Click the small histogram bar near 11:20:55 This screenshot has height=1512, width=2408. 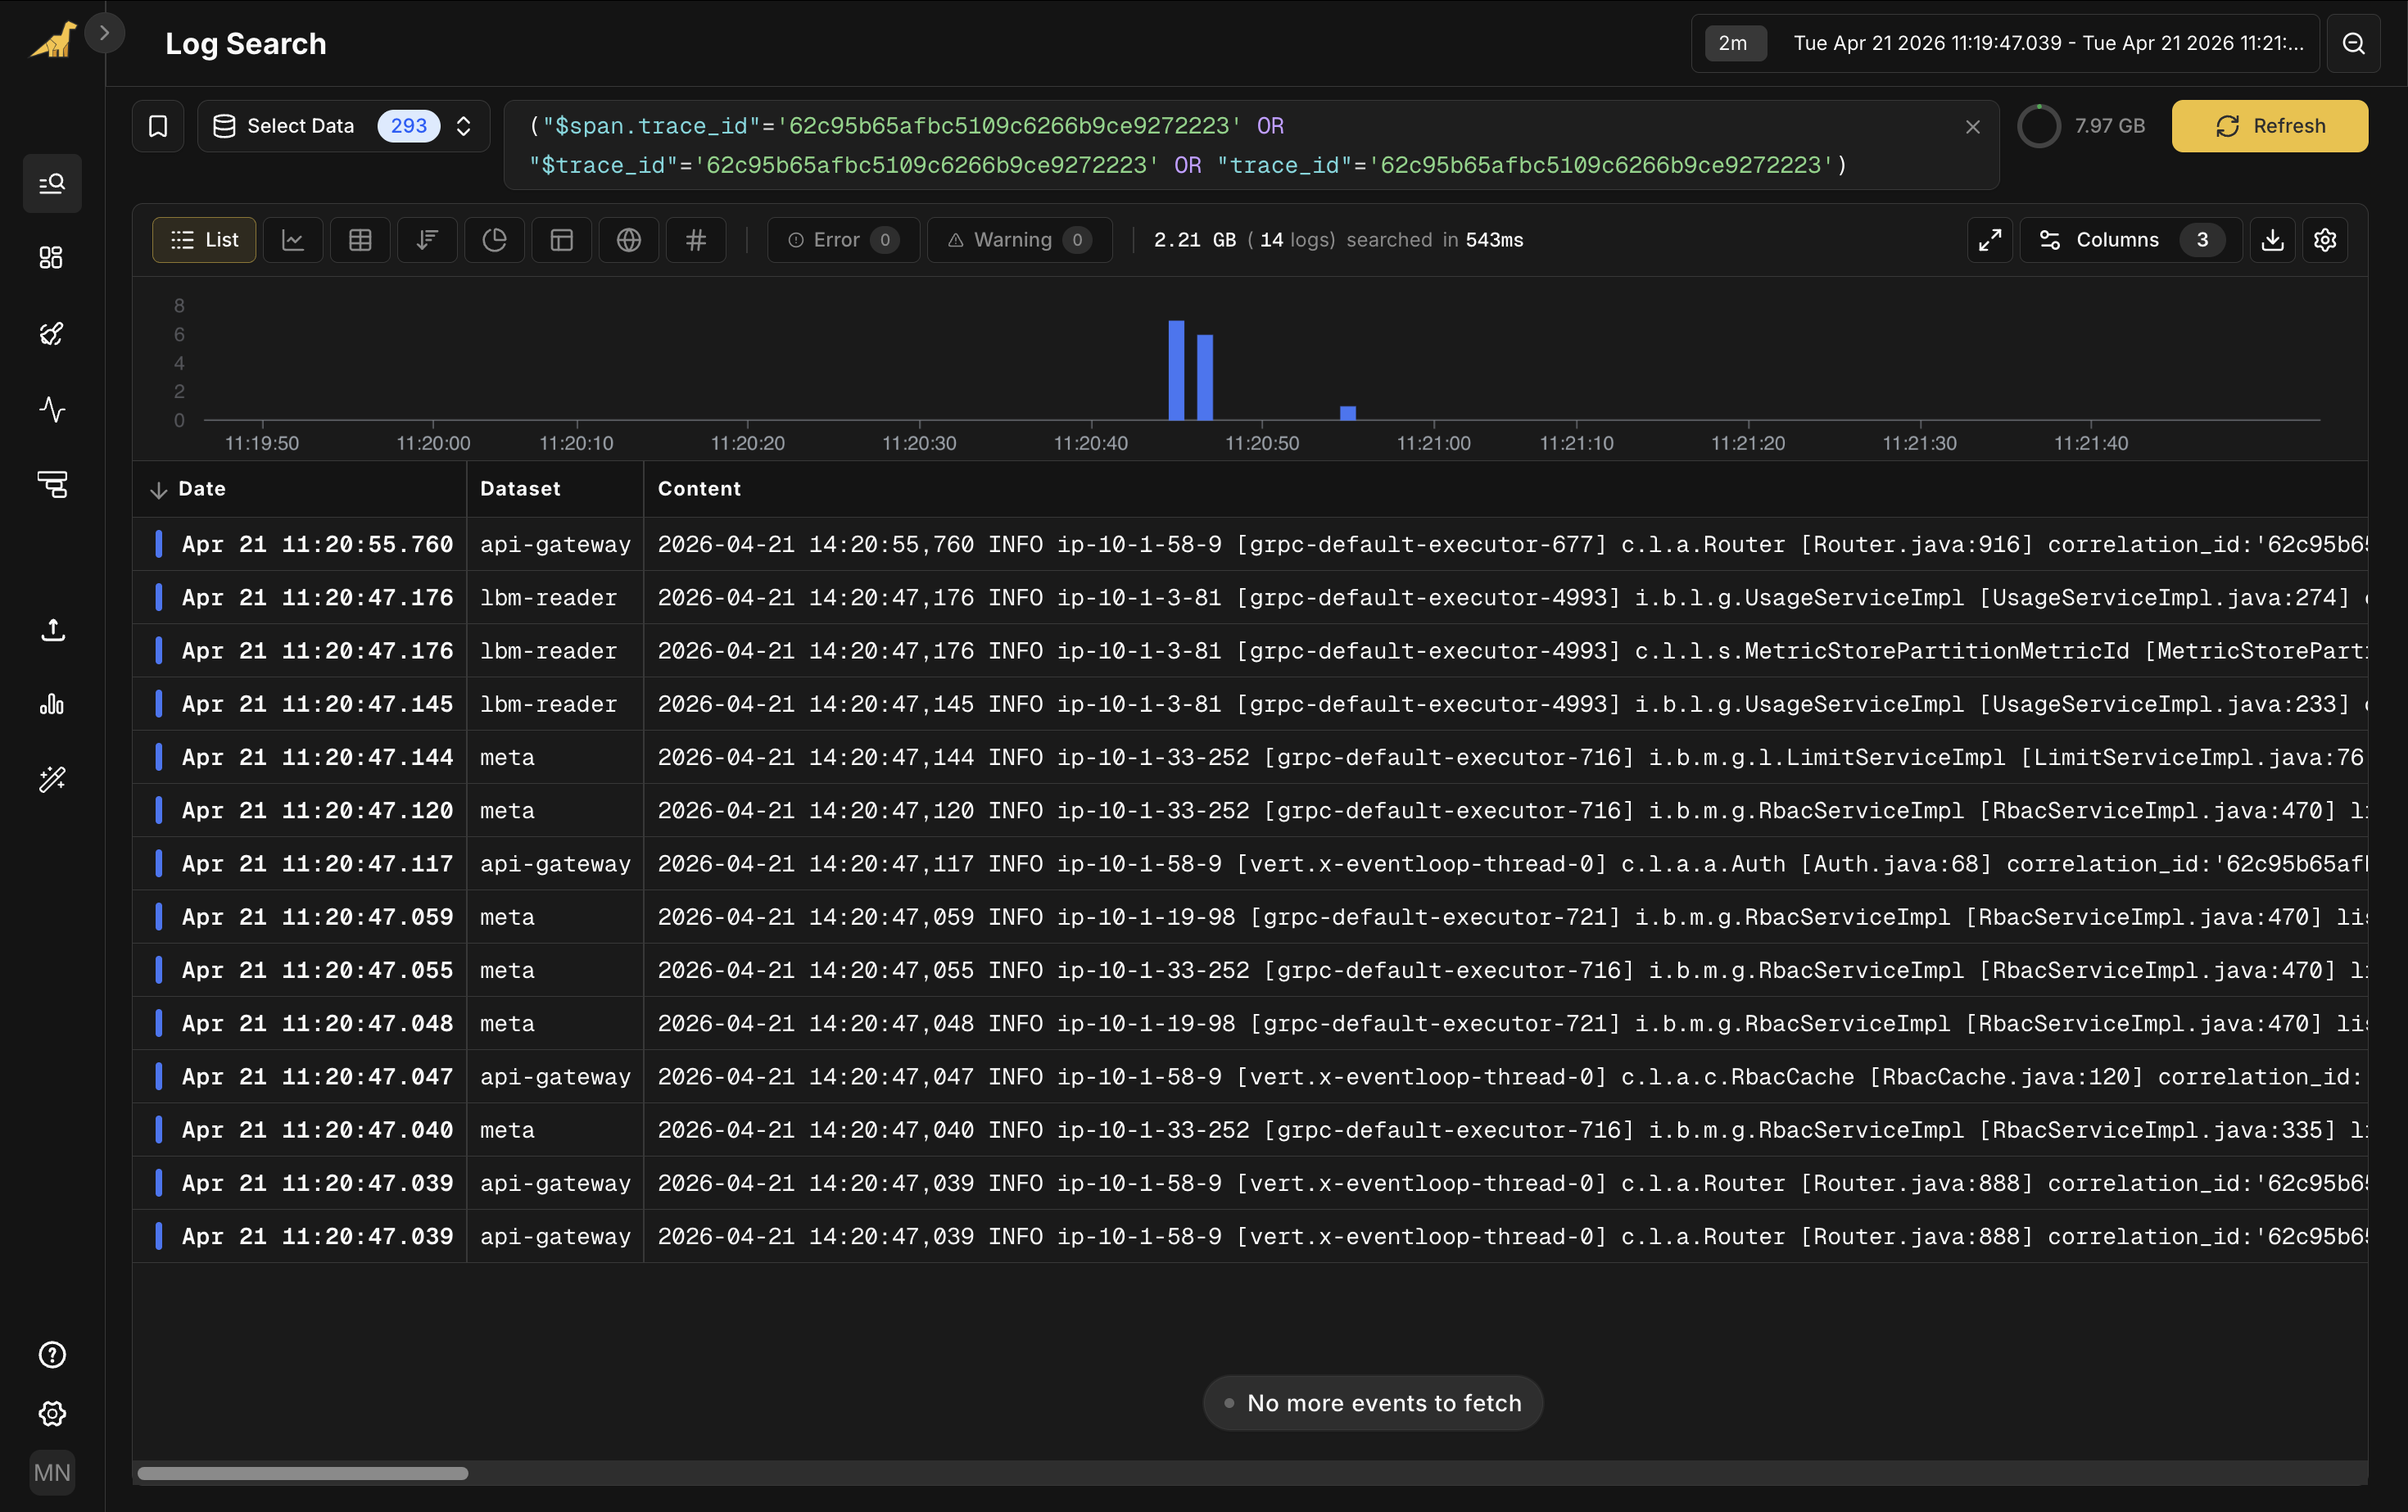click(x=1348, y=413)
